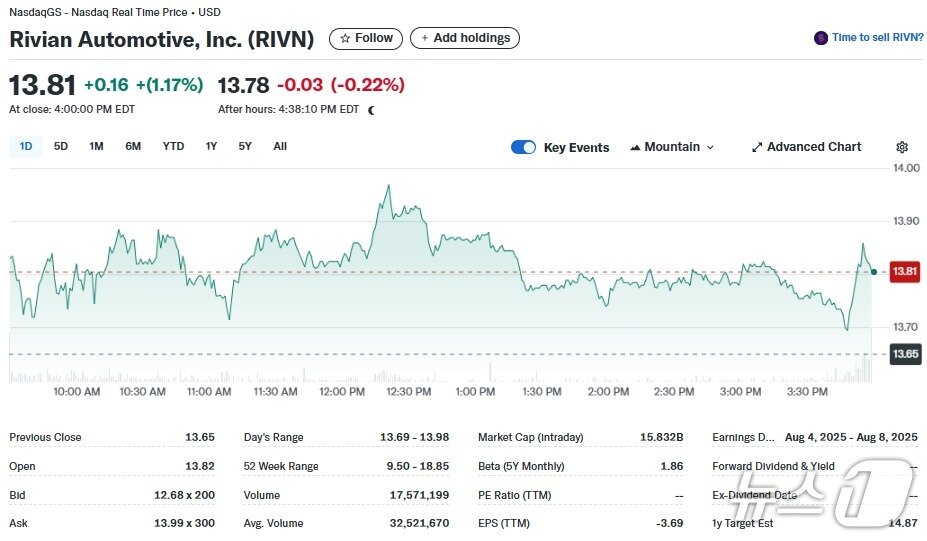
Task: Click the 13.65 previous close label on chart
Action: click(x=905, y=354)
